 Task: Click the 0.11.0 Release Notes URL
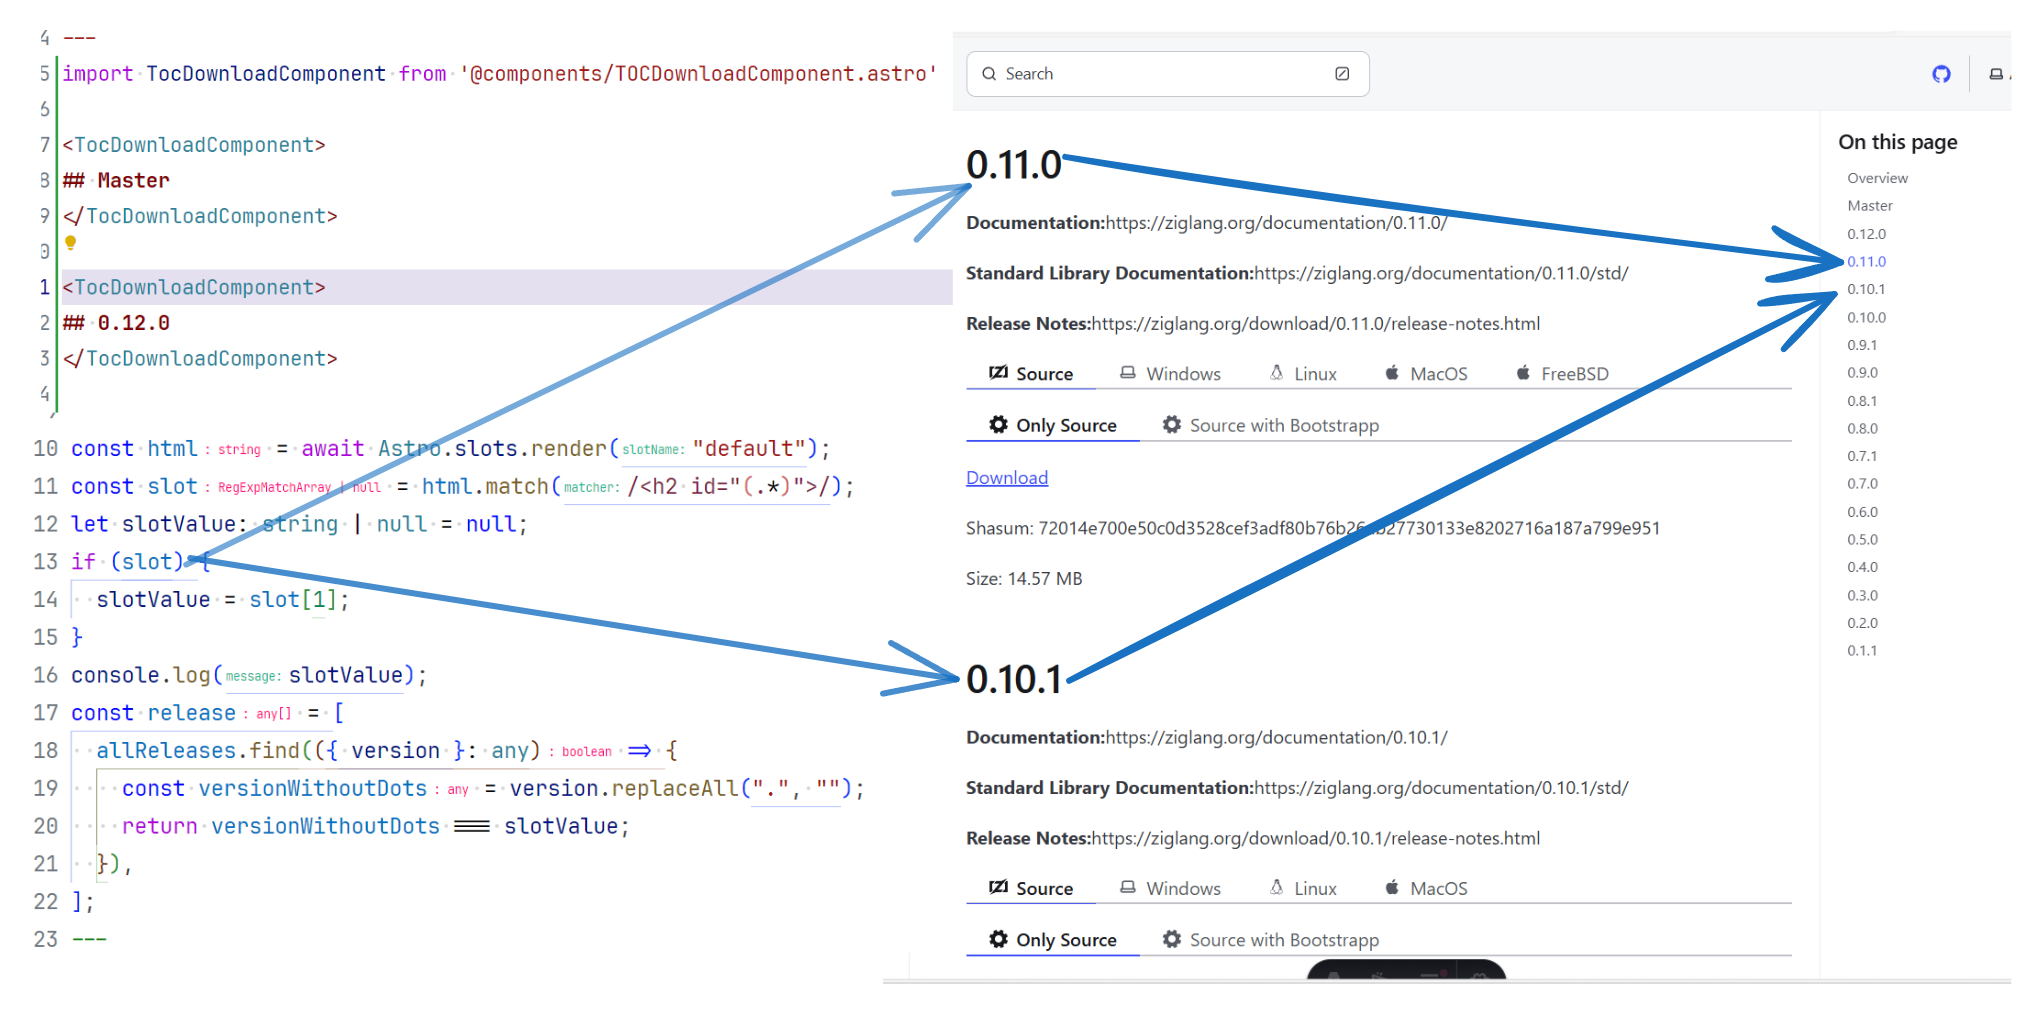point(1316,324)
